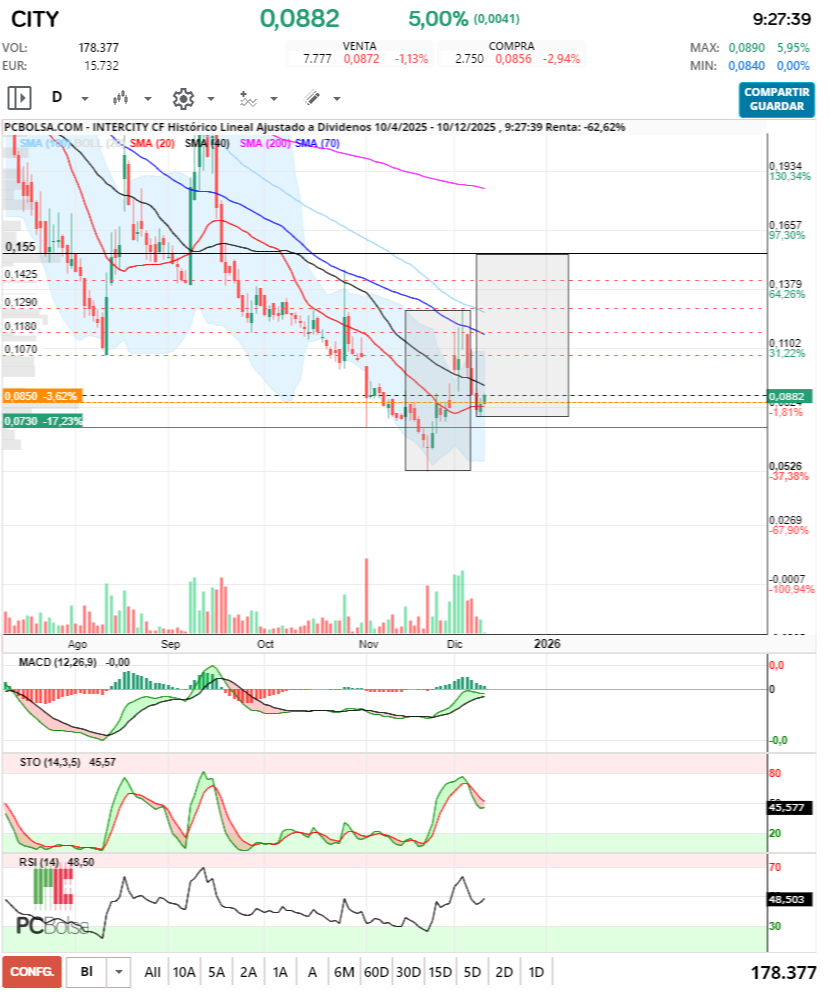Click the 0,155 horizontal price line label
This screenshot has width=830, height=993.
[x=20, y=246]
